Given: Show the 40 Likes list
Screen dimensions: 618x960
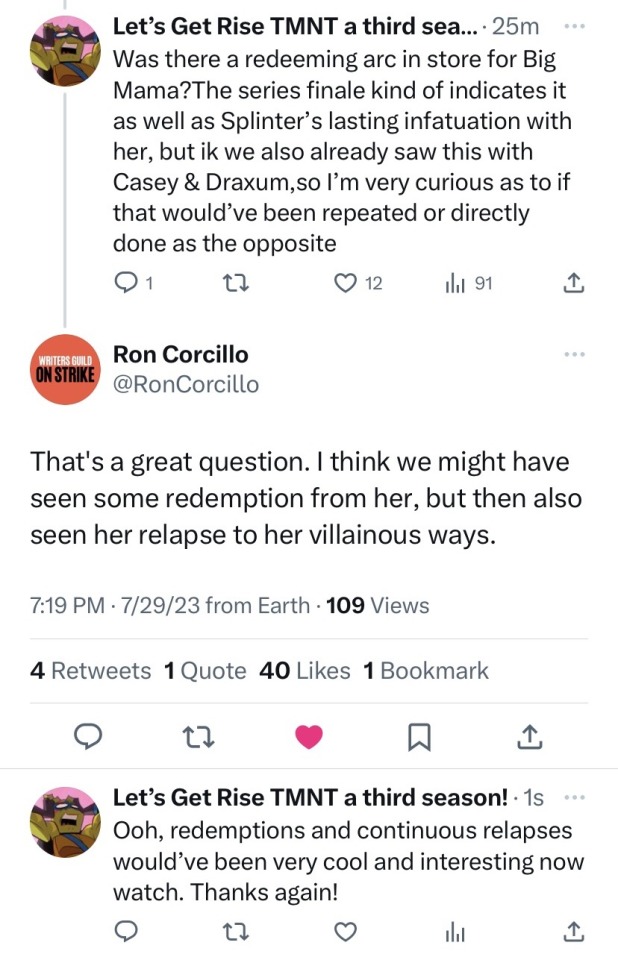Looking at the screenshot, I should tap(304, 671).
